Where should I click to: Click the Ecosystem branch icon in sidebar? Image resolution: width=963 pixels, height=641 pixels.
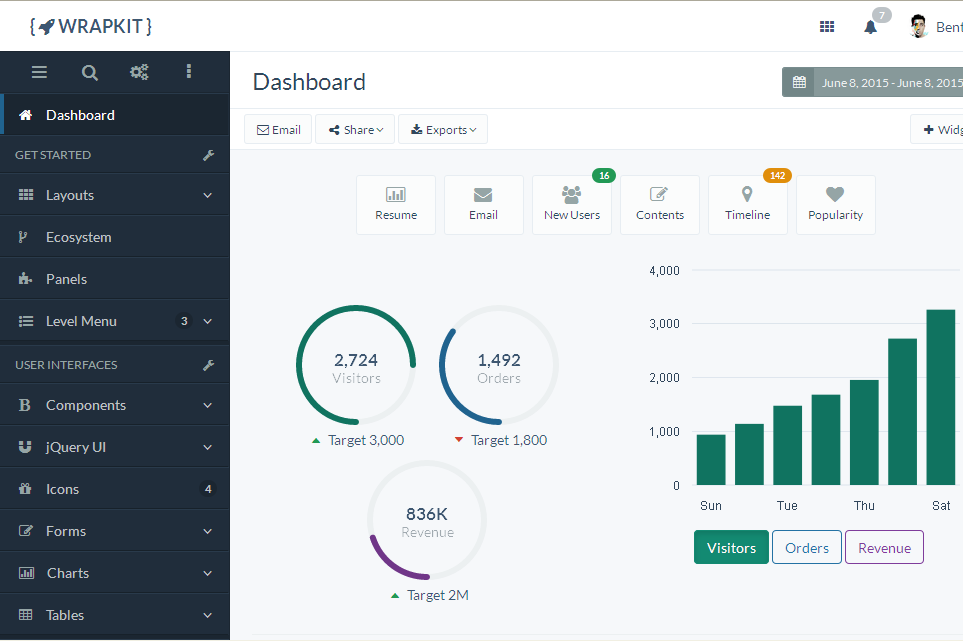[x=23, y=237]
